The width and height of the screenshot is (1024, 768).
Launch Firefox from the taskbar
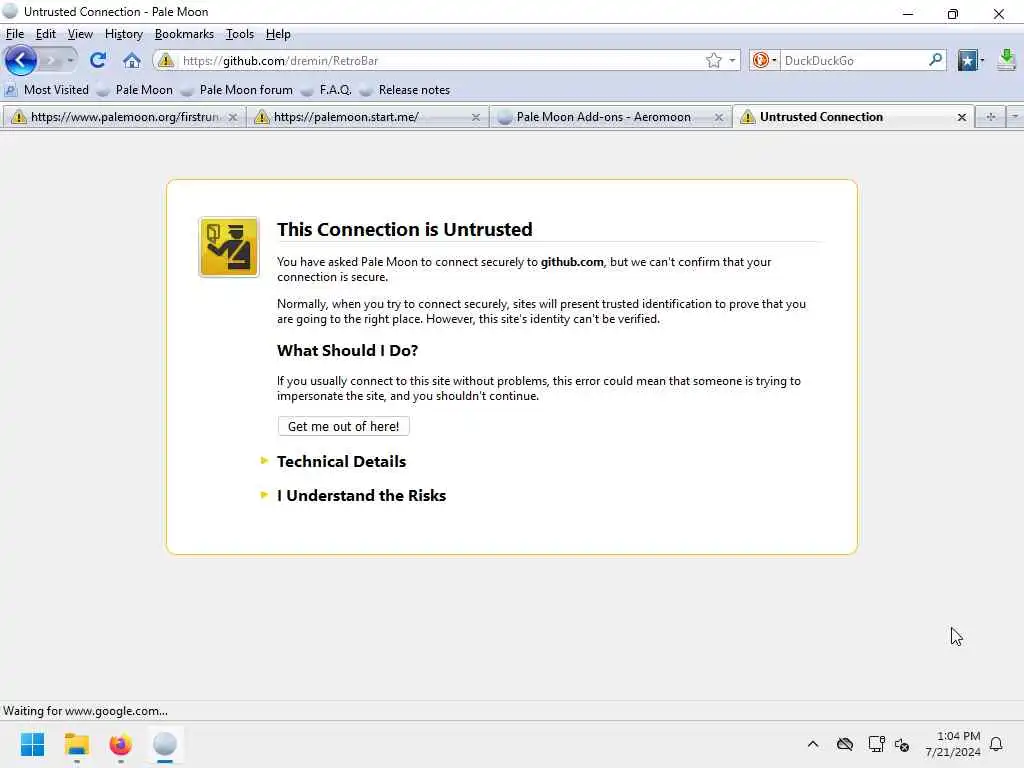click(121, 744)
